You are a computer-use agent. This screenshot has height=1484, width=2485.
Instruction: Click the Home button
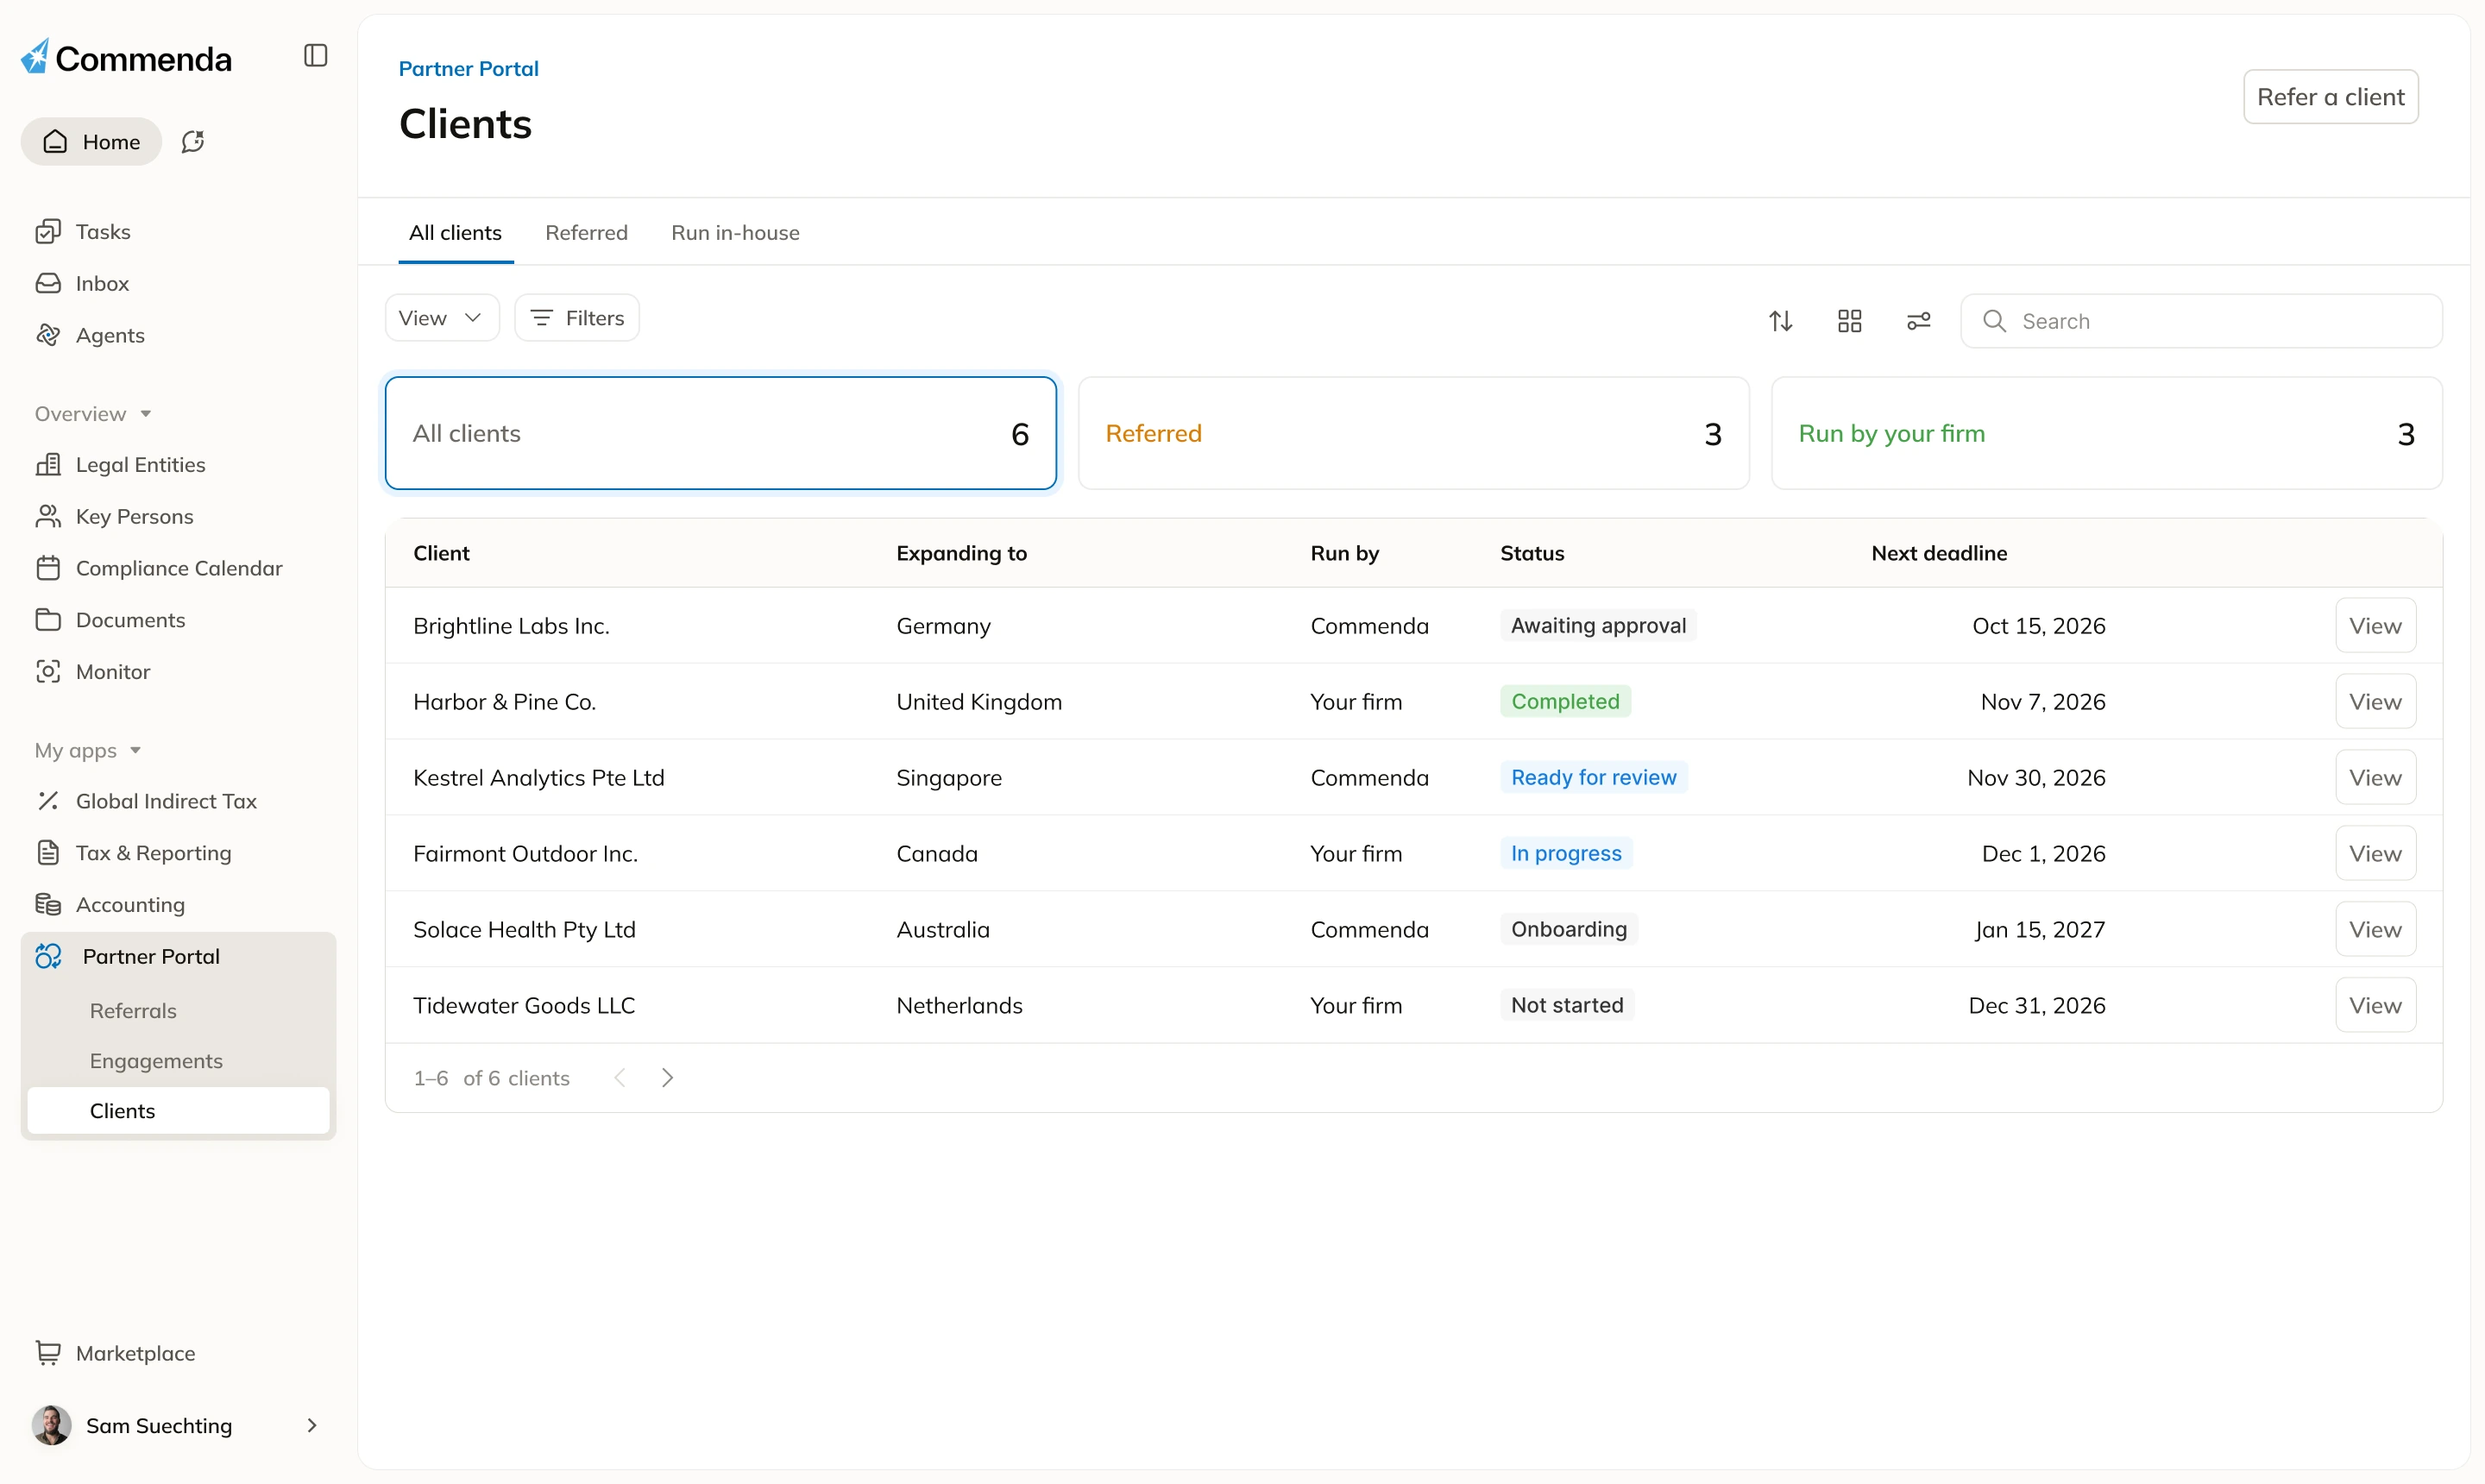point(92,142)
